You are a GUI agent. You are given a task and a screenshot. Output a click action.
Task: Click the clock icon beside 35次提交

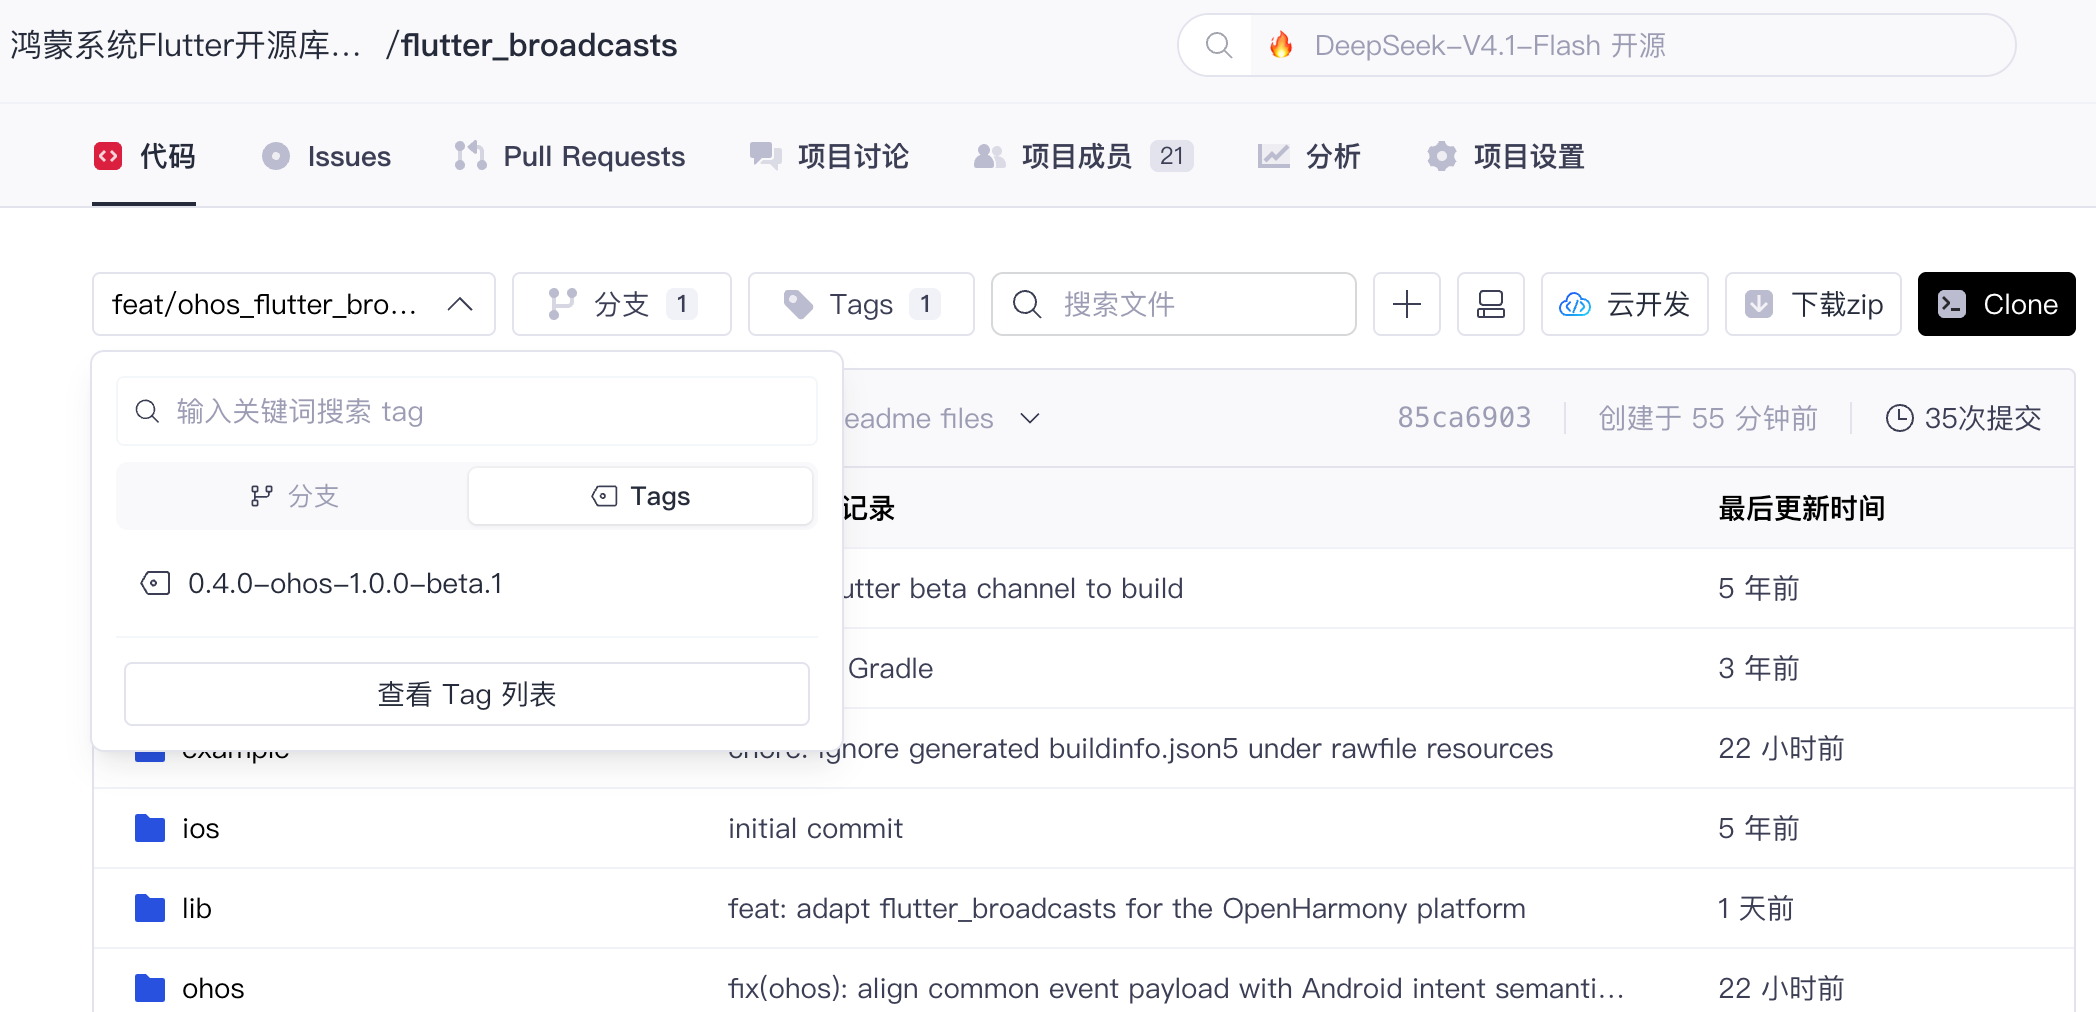point(1899,418)
